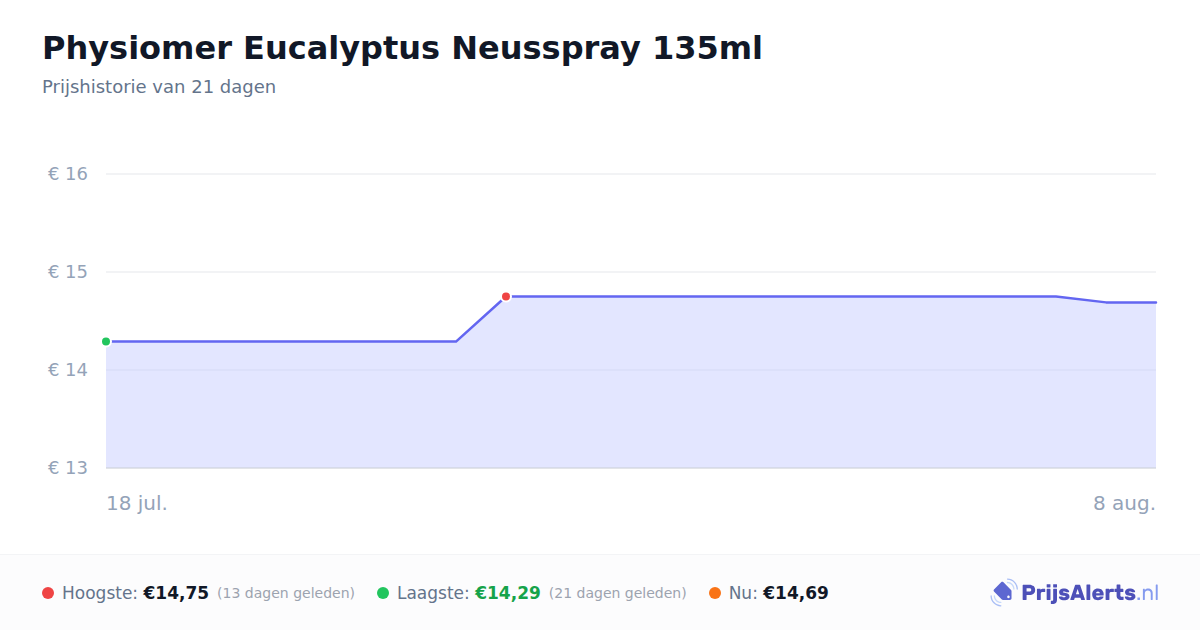Viewport: 1200px width, 630px height.
Task: Click the red dot beside Hoogste legend
Action: coord(48,593)
